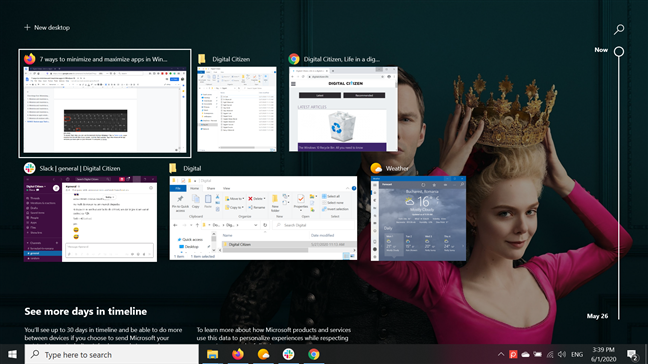The image size is (648, 364).
Task: Click the 'Search Digital' field in the preview
Action: click(314, 225)
